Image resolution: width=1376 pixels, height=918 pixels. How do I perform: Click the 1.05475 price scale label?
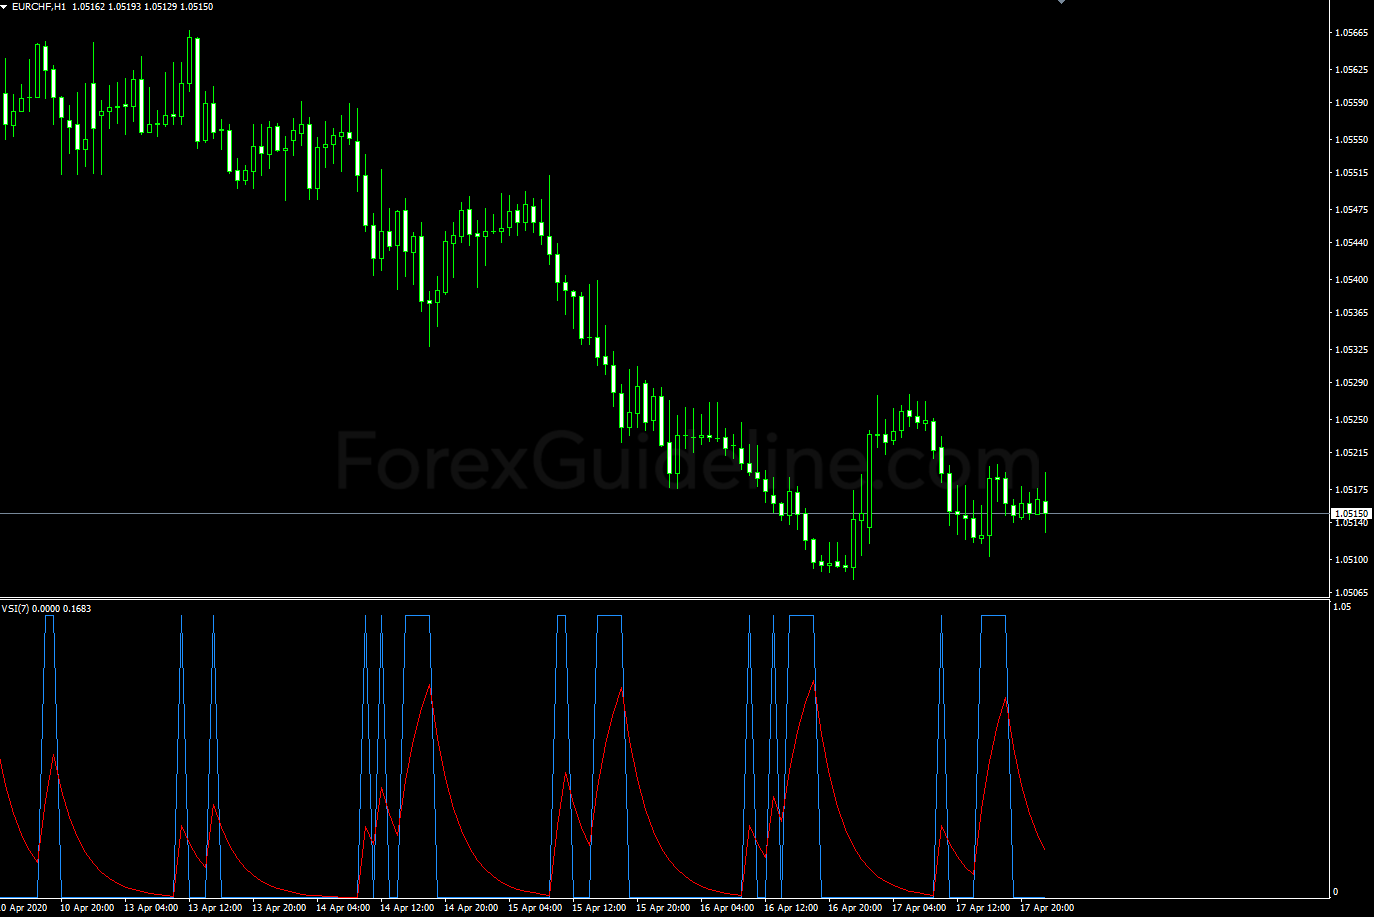(x=1351, y=210)
